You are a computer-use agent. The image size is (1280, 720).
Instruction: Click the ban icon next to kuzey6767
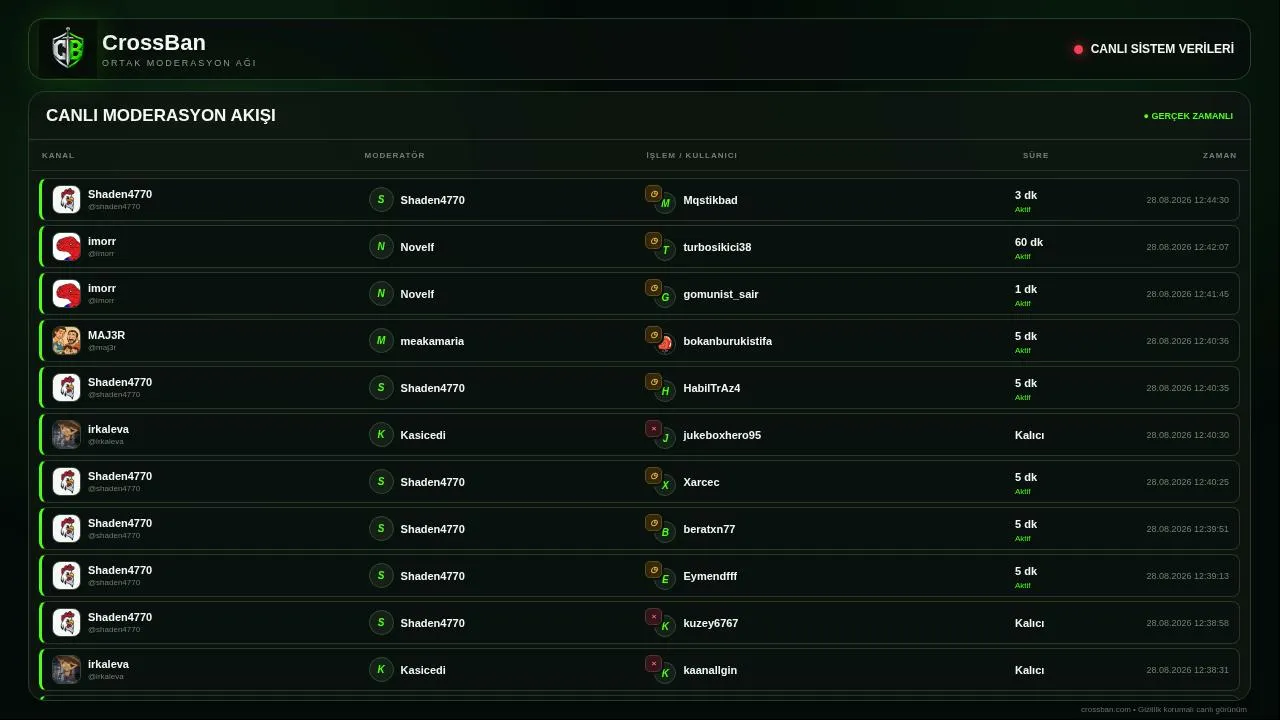[653, 617]
